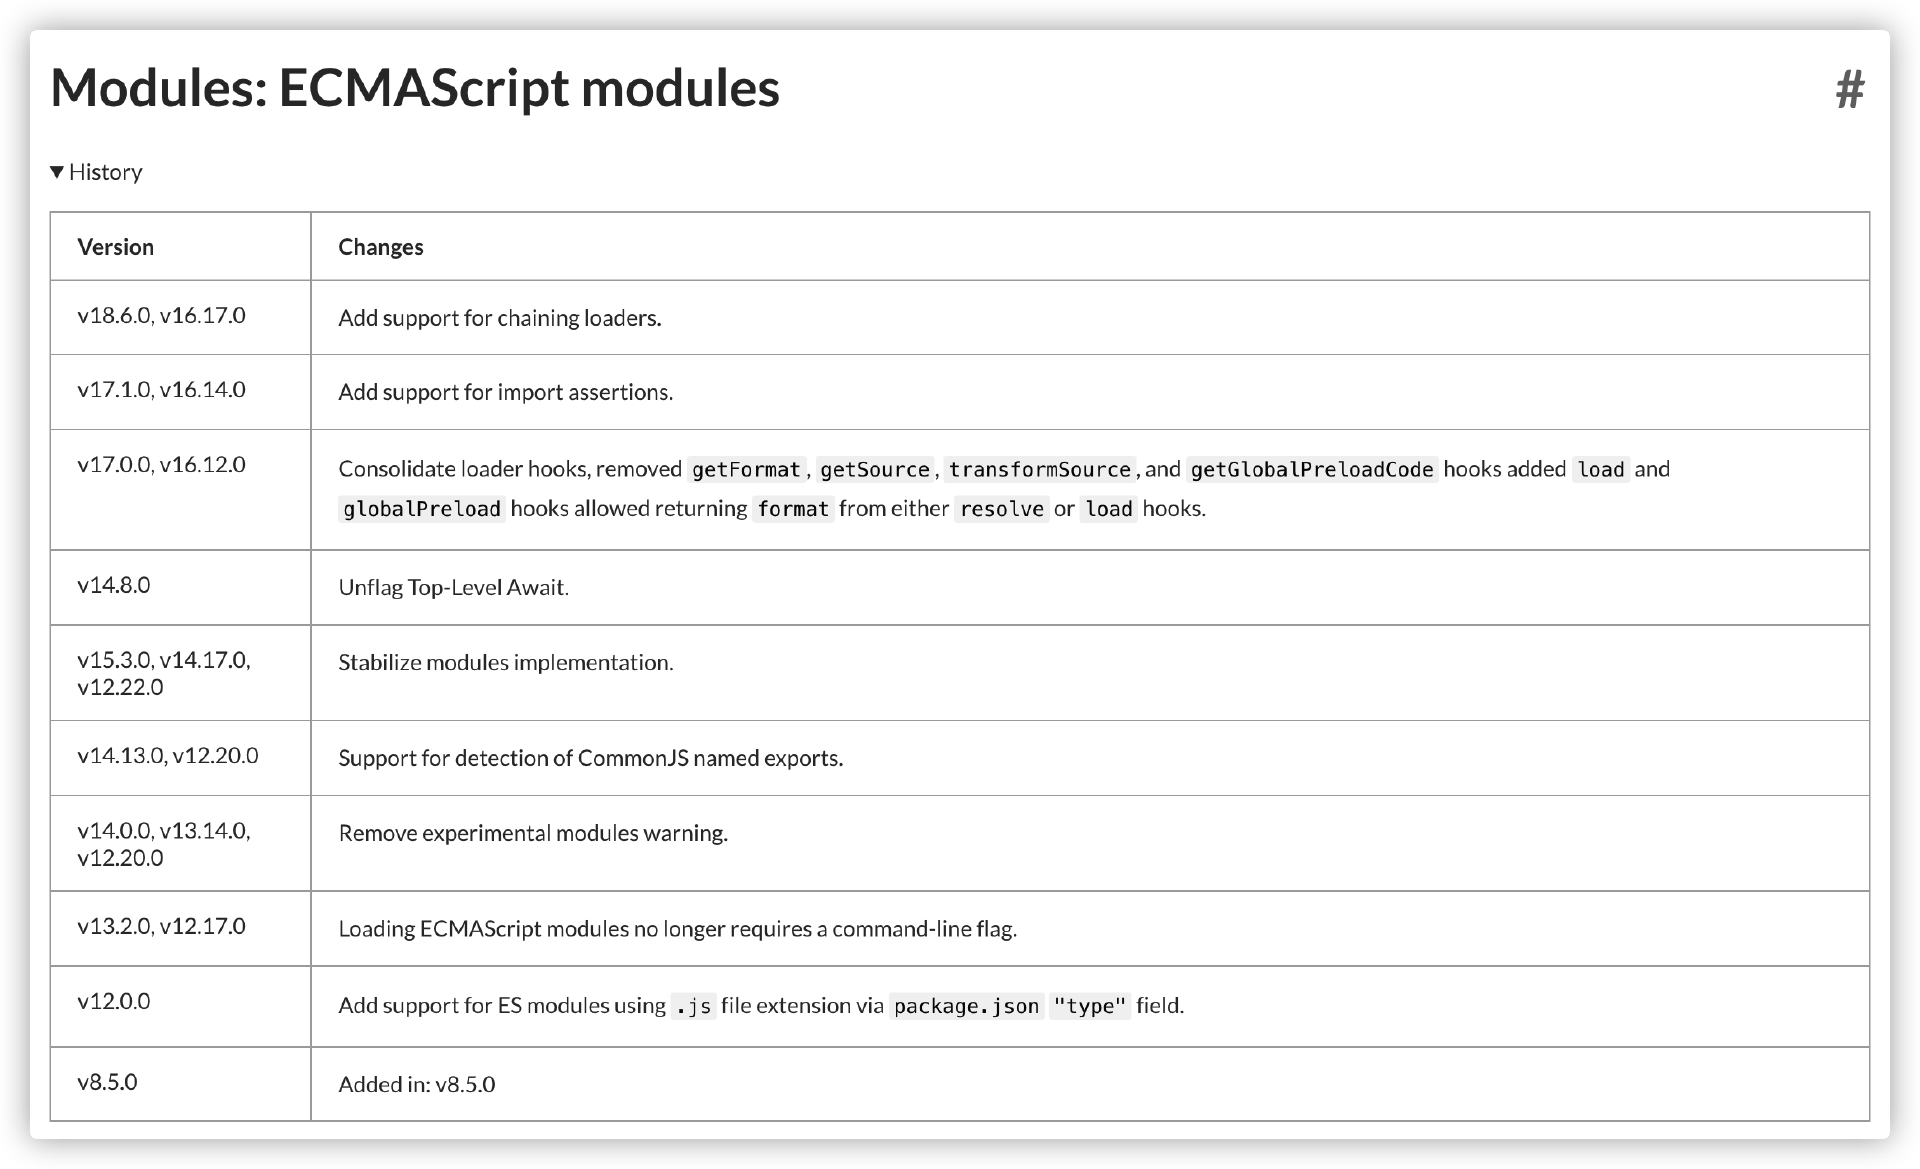This screenshot has height=1169, width=1920.
Task: Click the Version column header
Action: tap(116, 247)
